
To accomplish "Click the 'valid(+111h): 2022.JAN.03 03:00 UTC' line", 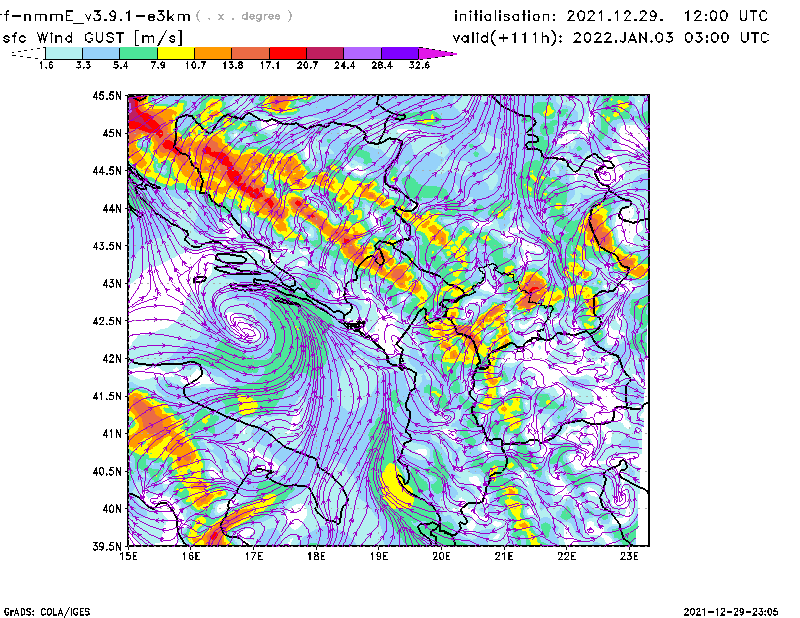I will pos(611,37).
